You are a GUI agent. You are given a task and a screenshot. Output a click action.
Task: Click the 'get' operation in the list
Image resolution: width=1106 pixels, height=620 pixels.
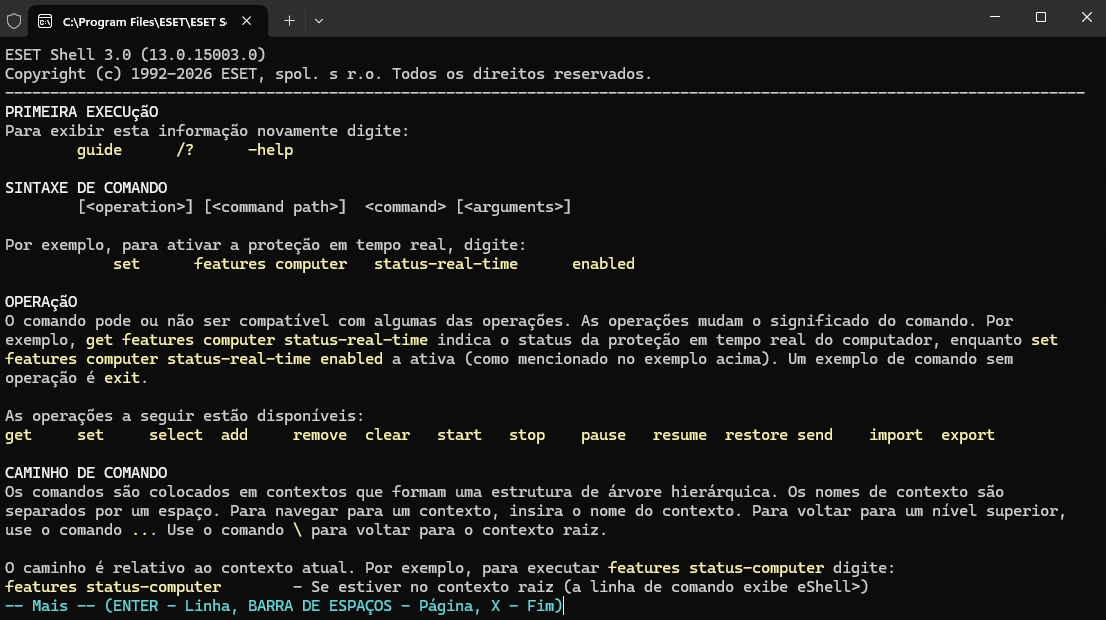tap(18, 436)
